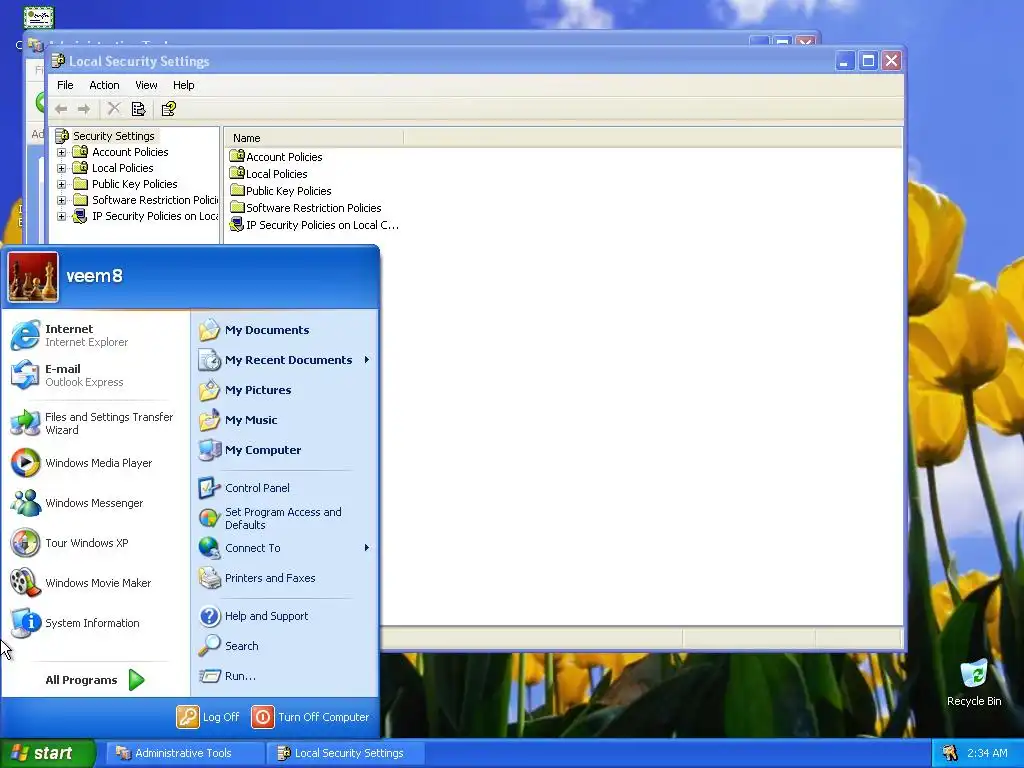Screen dimensions: 1024x768
Task: Click Local Security Settings taskbar button
Action: click(345, 753)
